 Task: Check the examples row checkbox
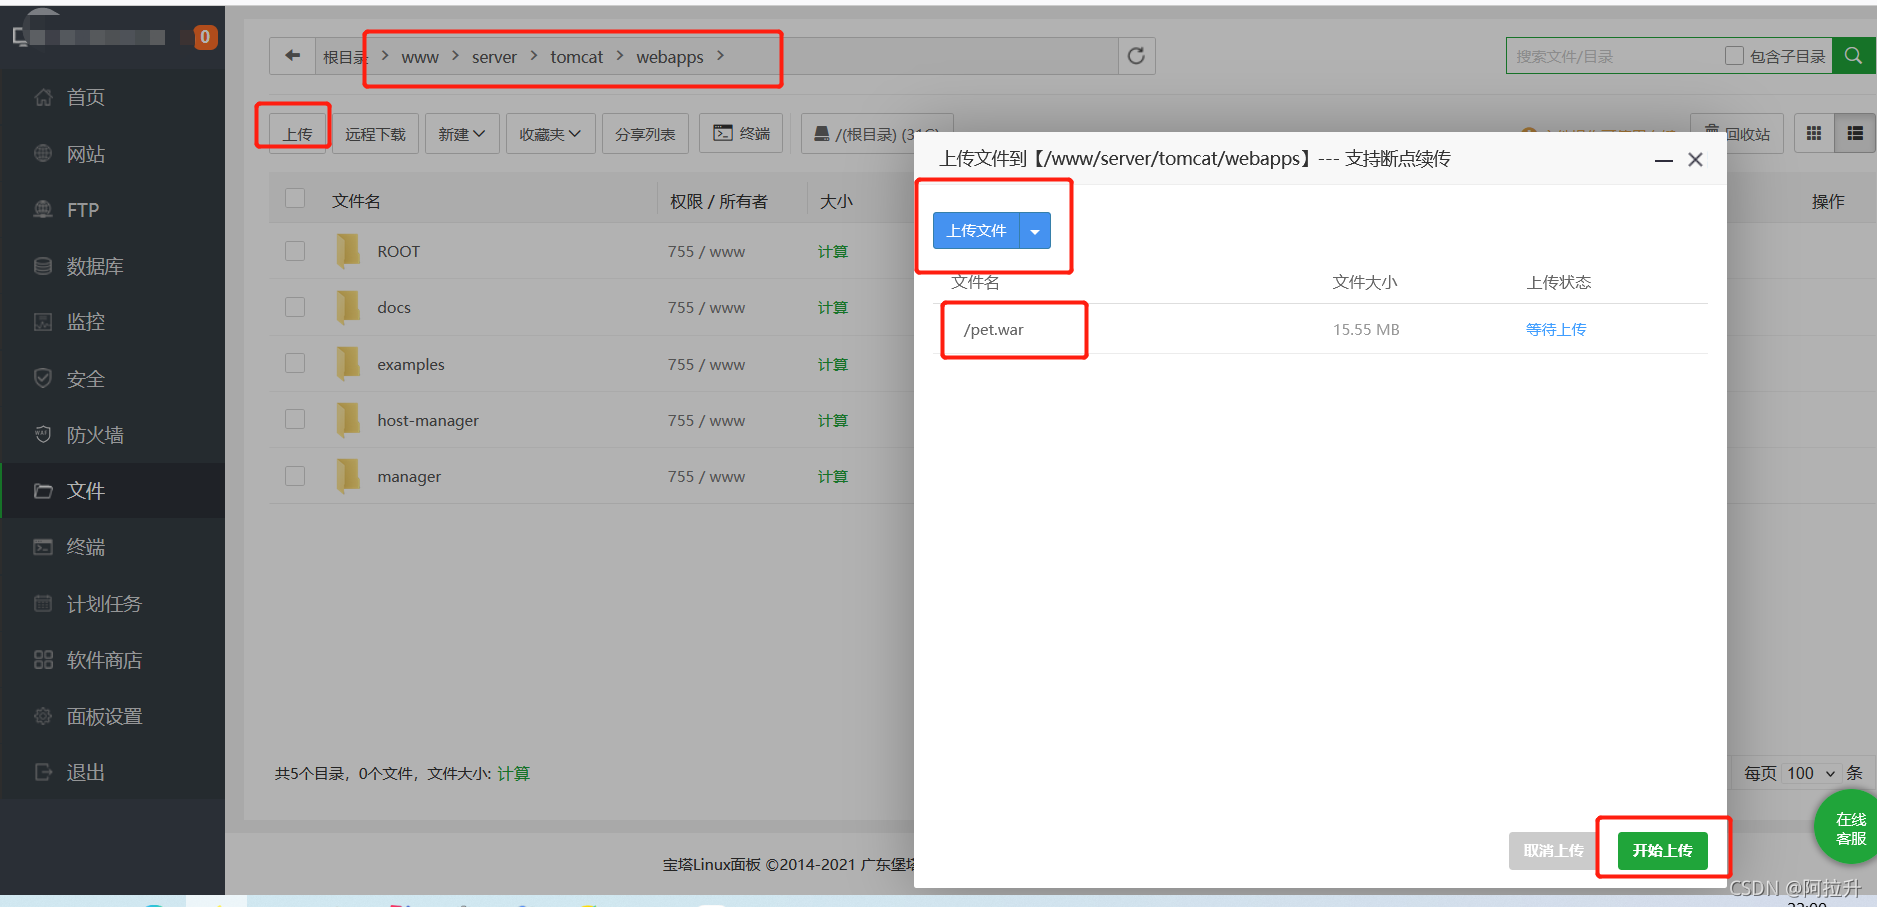(295, 363)
